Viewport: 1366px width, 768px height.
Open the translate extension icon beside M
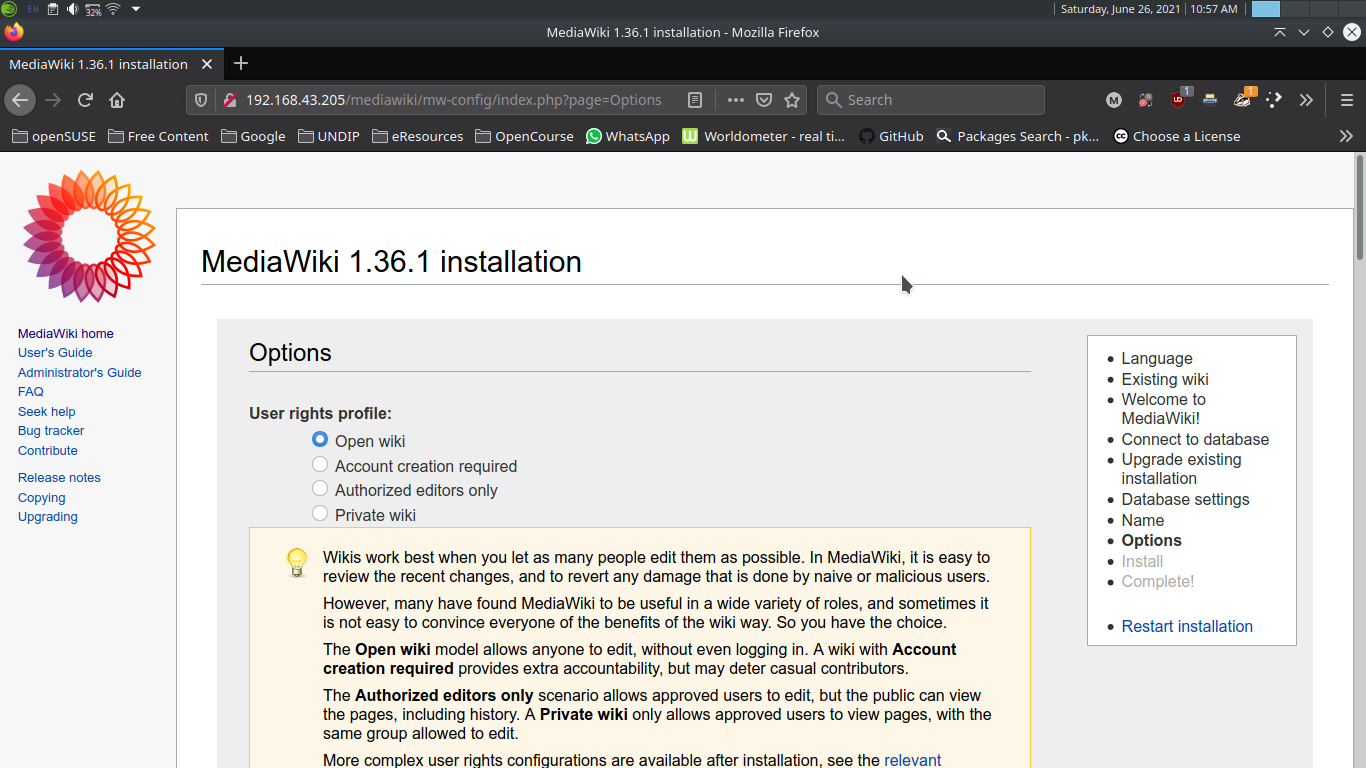1146,100
